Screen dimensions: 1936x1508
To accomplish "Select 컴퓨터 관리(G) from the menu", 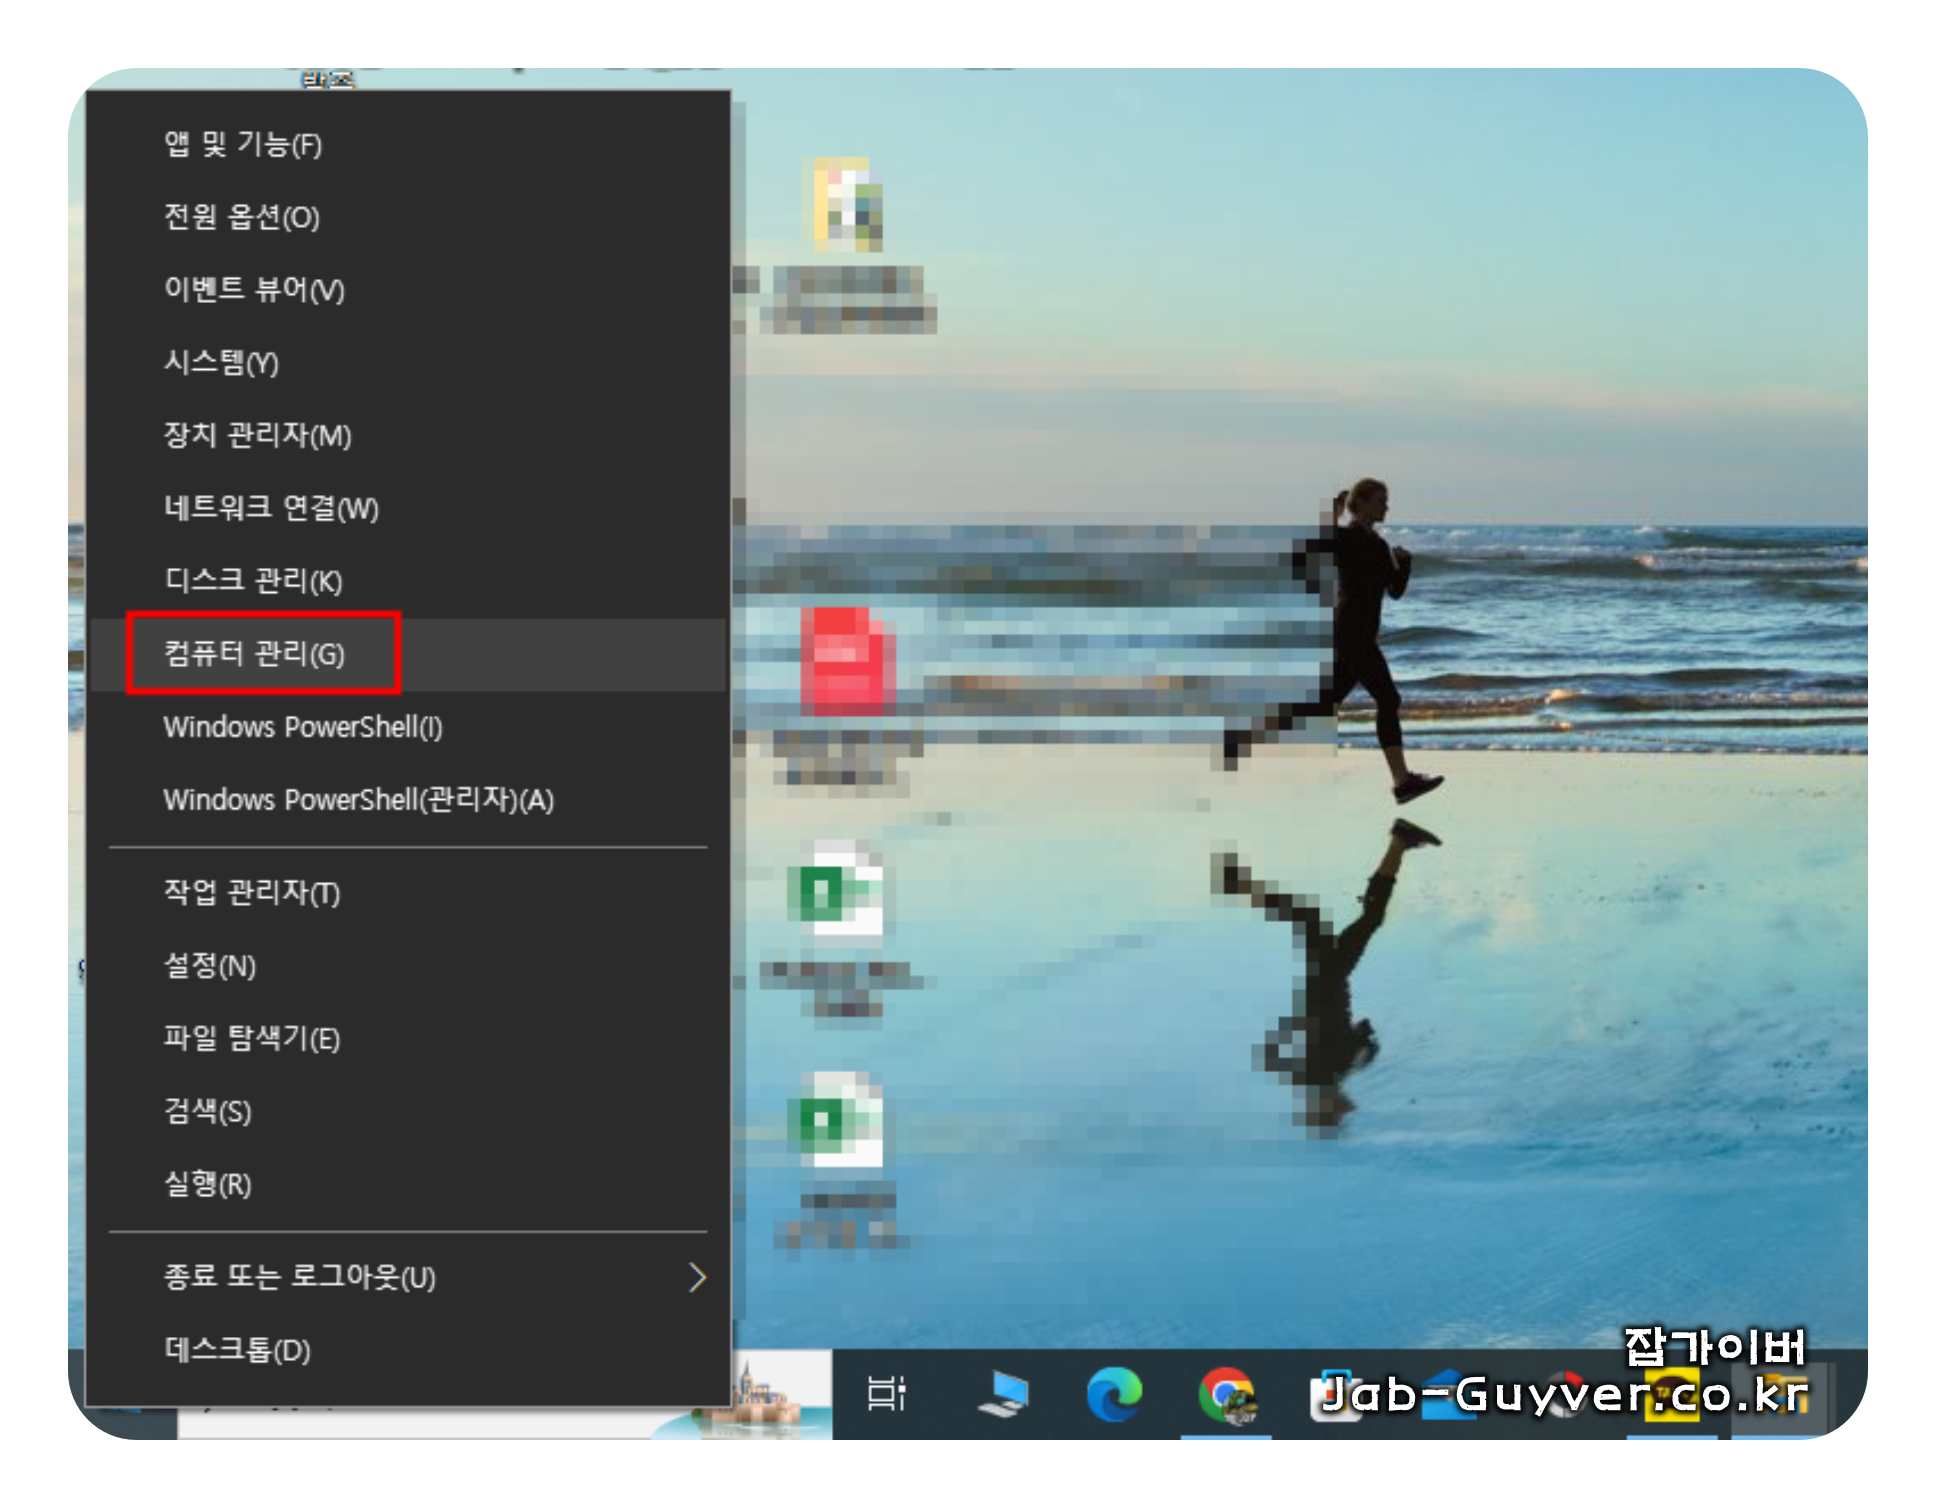I will 254,654.
